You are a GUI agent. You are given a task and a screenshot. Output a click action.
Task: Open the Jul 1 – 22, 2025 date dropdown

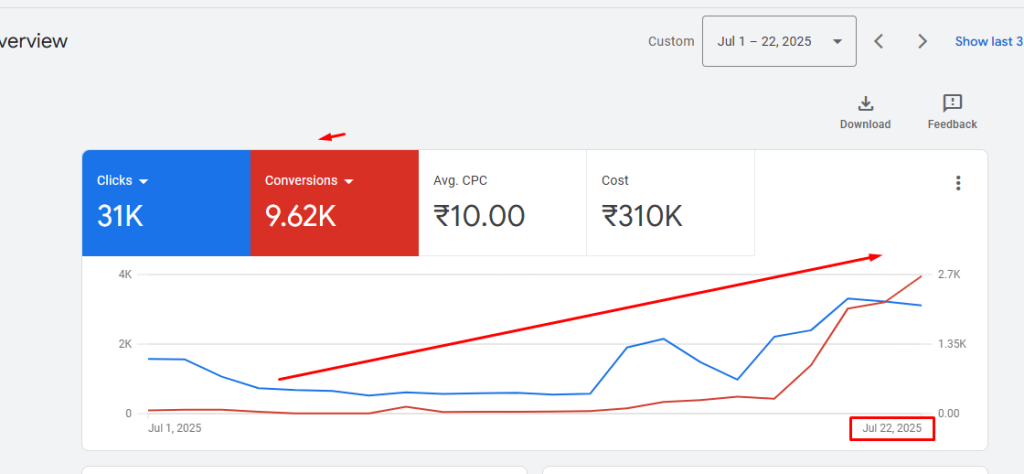pos(778,41)
